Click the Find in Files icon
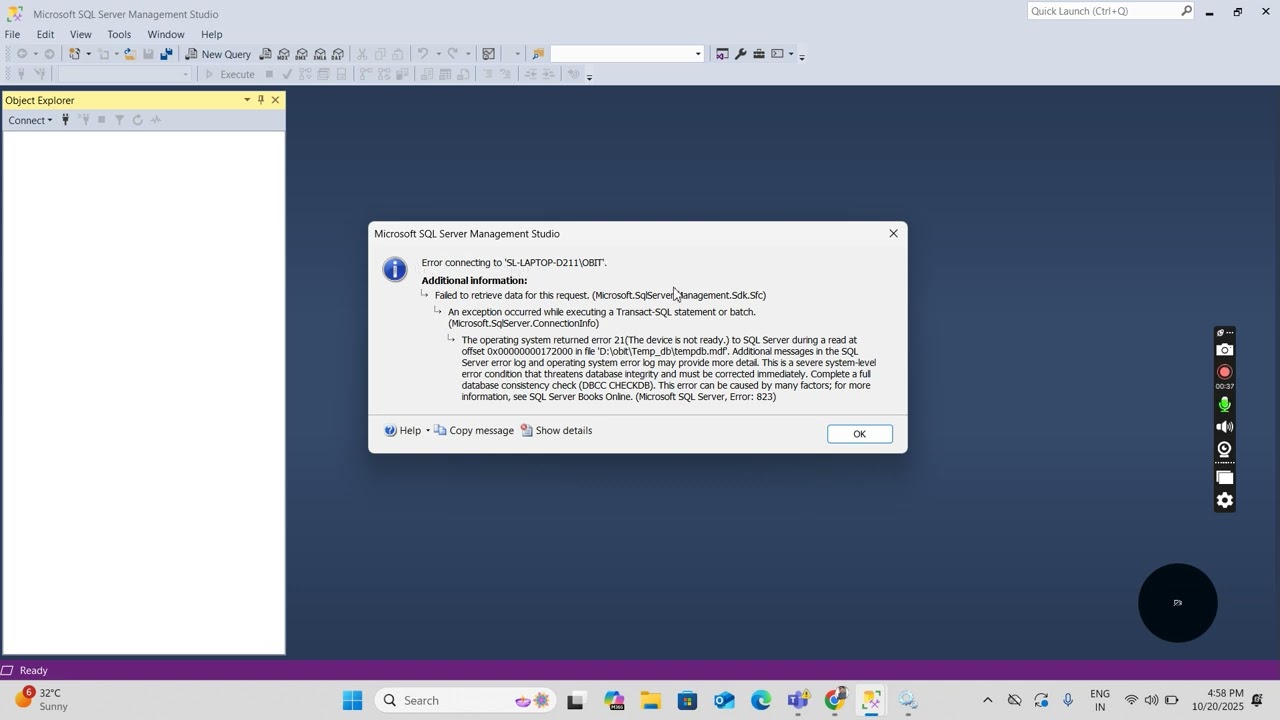 click(x=537, y=54)
